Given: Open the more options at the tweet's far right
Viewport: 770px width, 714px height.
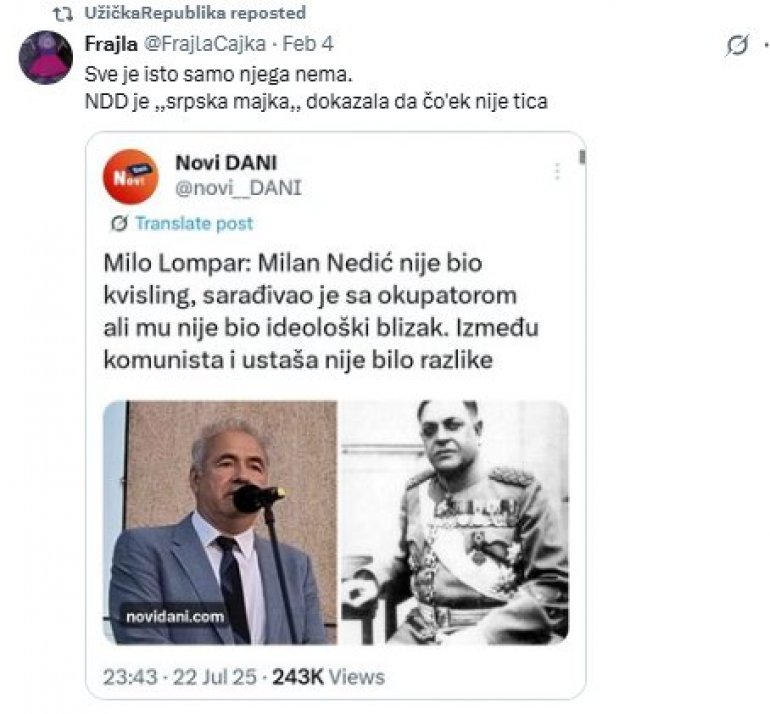Looking at the screenshot, I should [765, 46].
